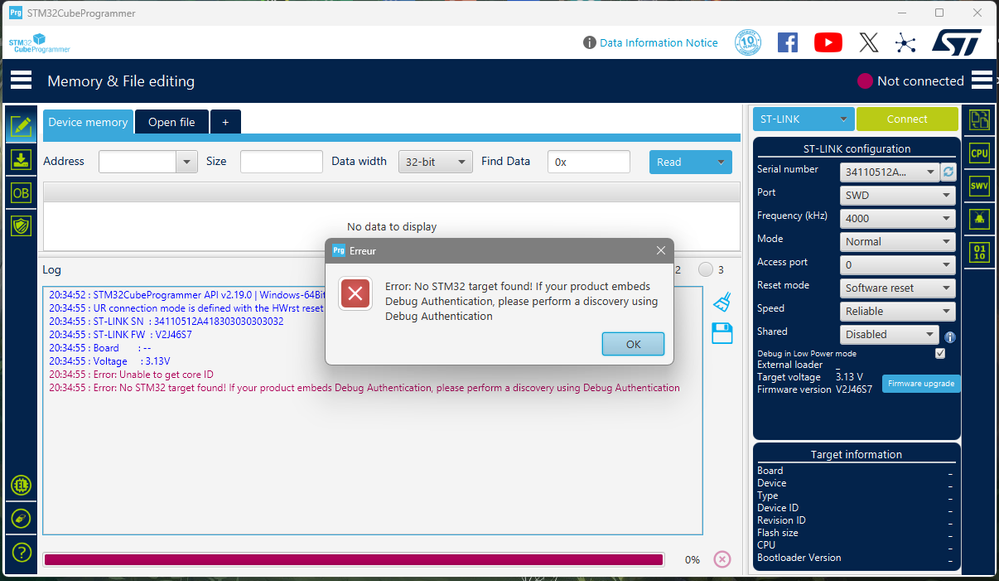Open the bug debug icon on right sidebar

click(979, 219)
